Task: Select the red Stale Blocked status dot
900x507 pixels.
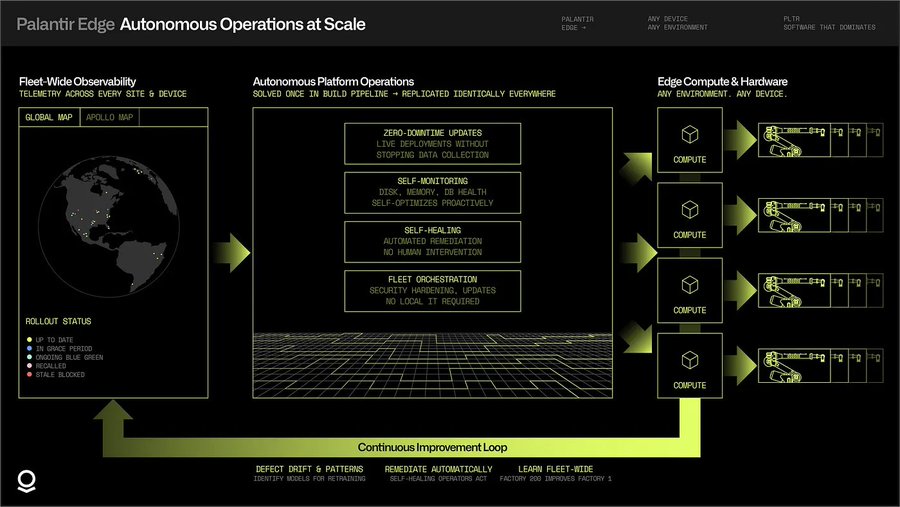Action: [x=29, y=374]
